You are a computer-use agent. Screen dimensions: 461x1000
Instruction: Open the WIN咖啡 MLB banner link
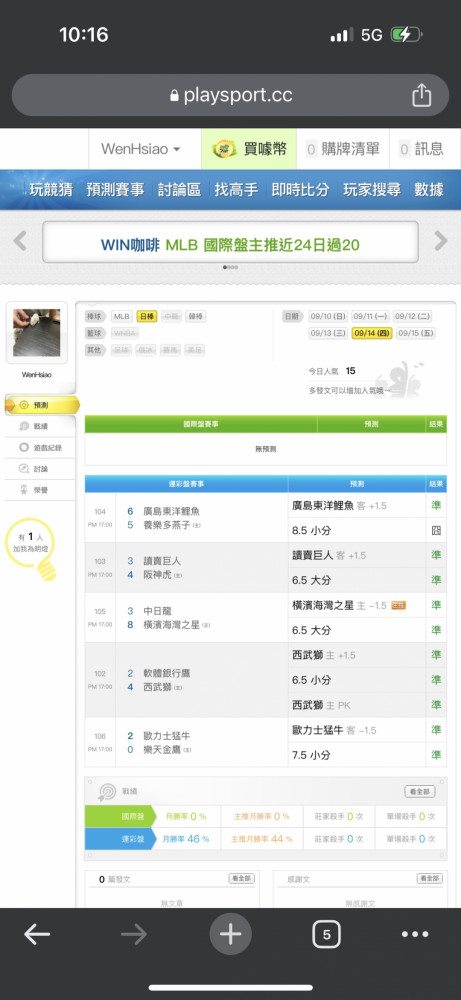click(x=230, y=245)
